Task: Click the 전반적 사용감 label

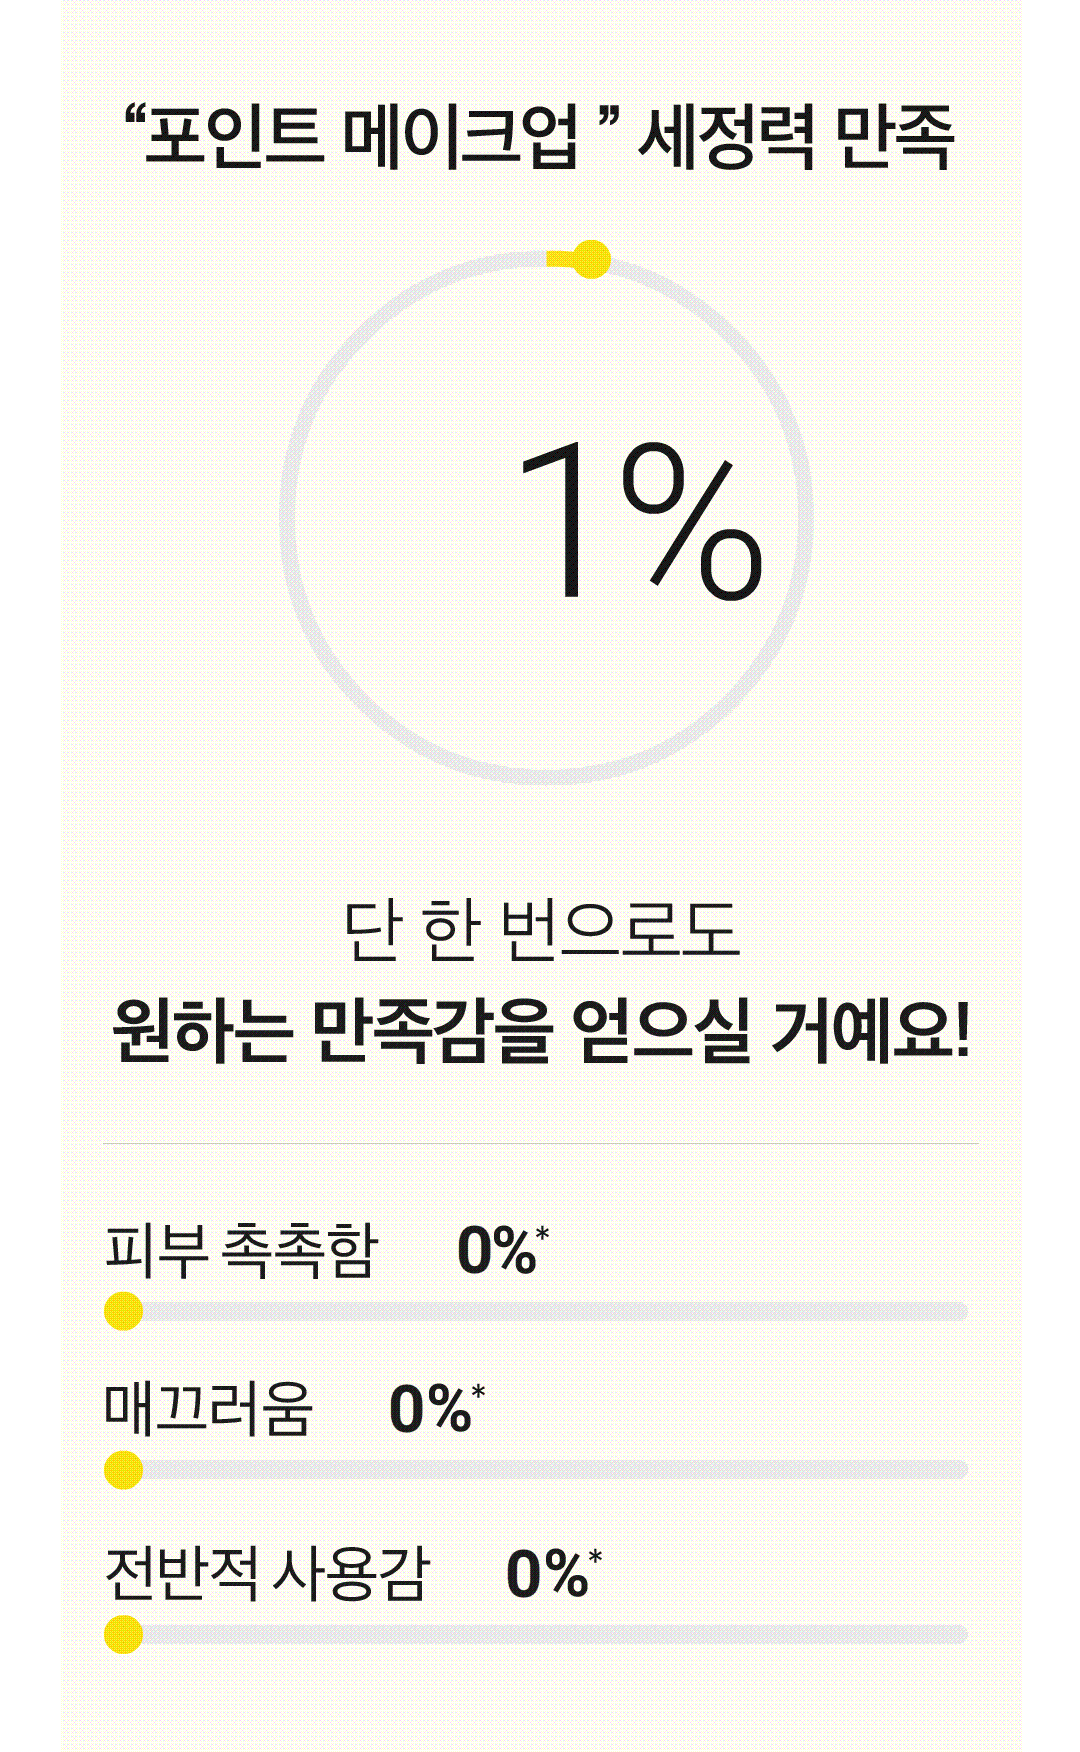Action: [267, 1573]
